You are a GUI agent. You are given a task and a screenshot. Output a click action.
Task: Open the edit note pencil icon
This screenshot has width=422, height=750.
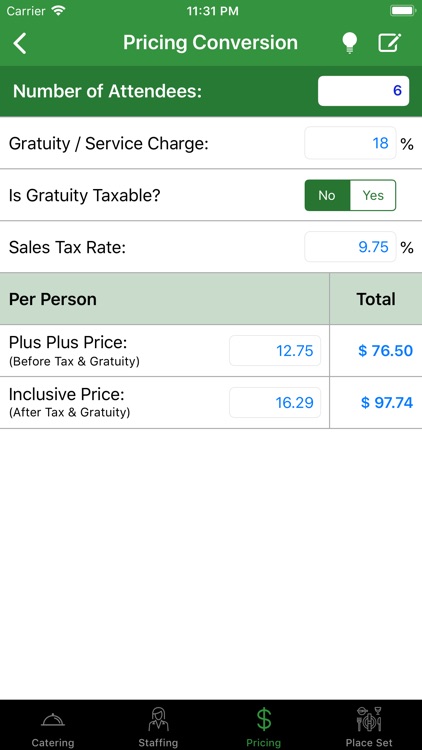[x=389, y=43]
